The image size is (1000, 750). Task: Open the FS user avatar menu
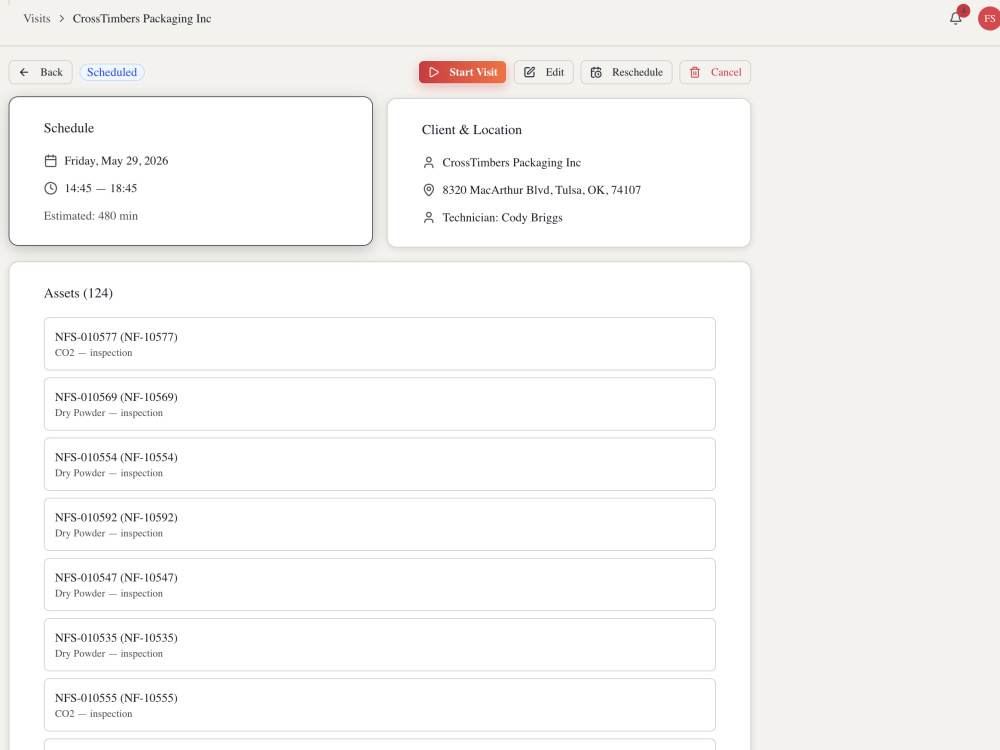click(x=989, y=18)
